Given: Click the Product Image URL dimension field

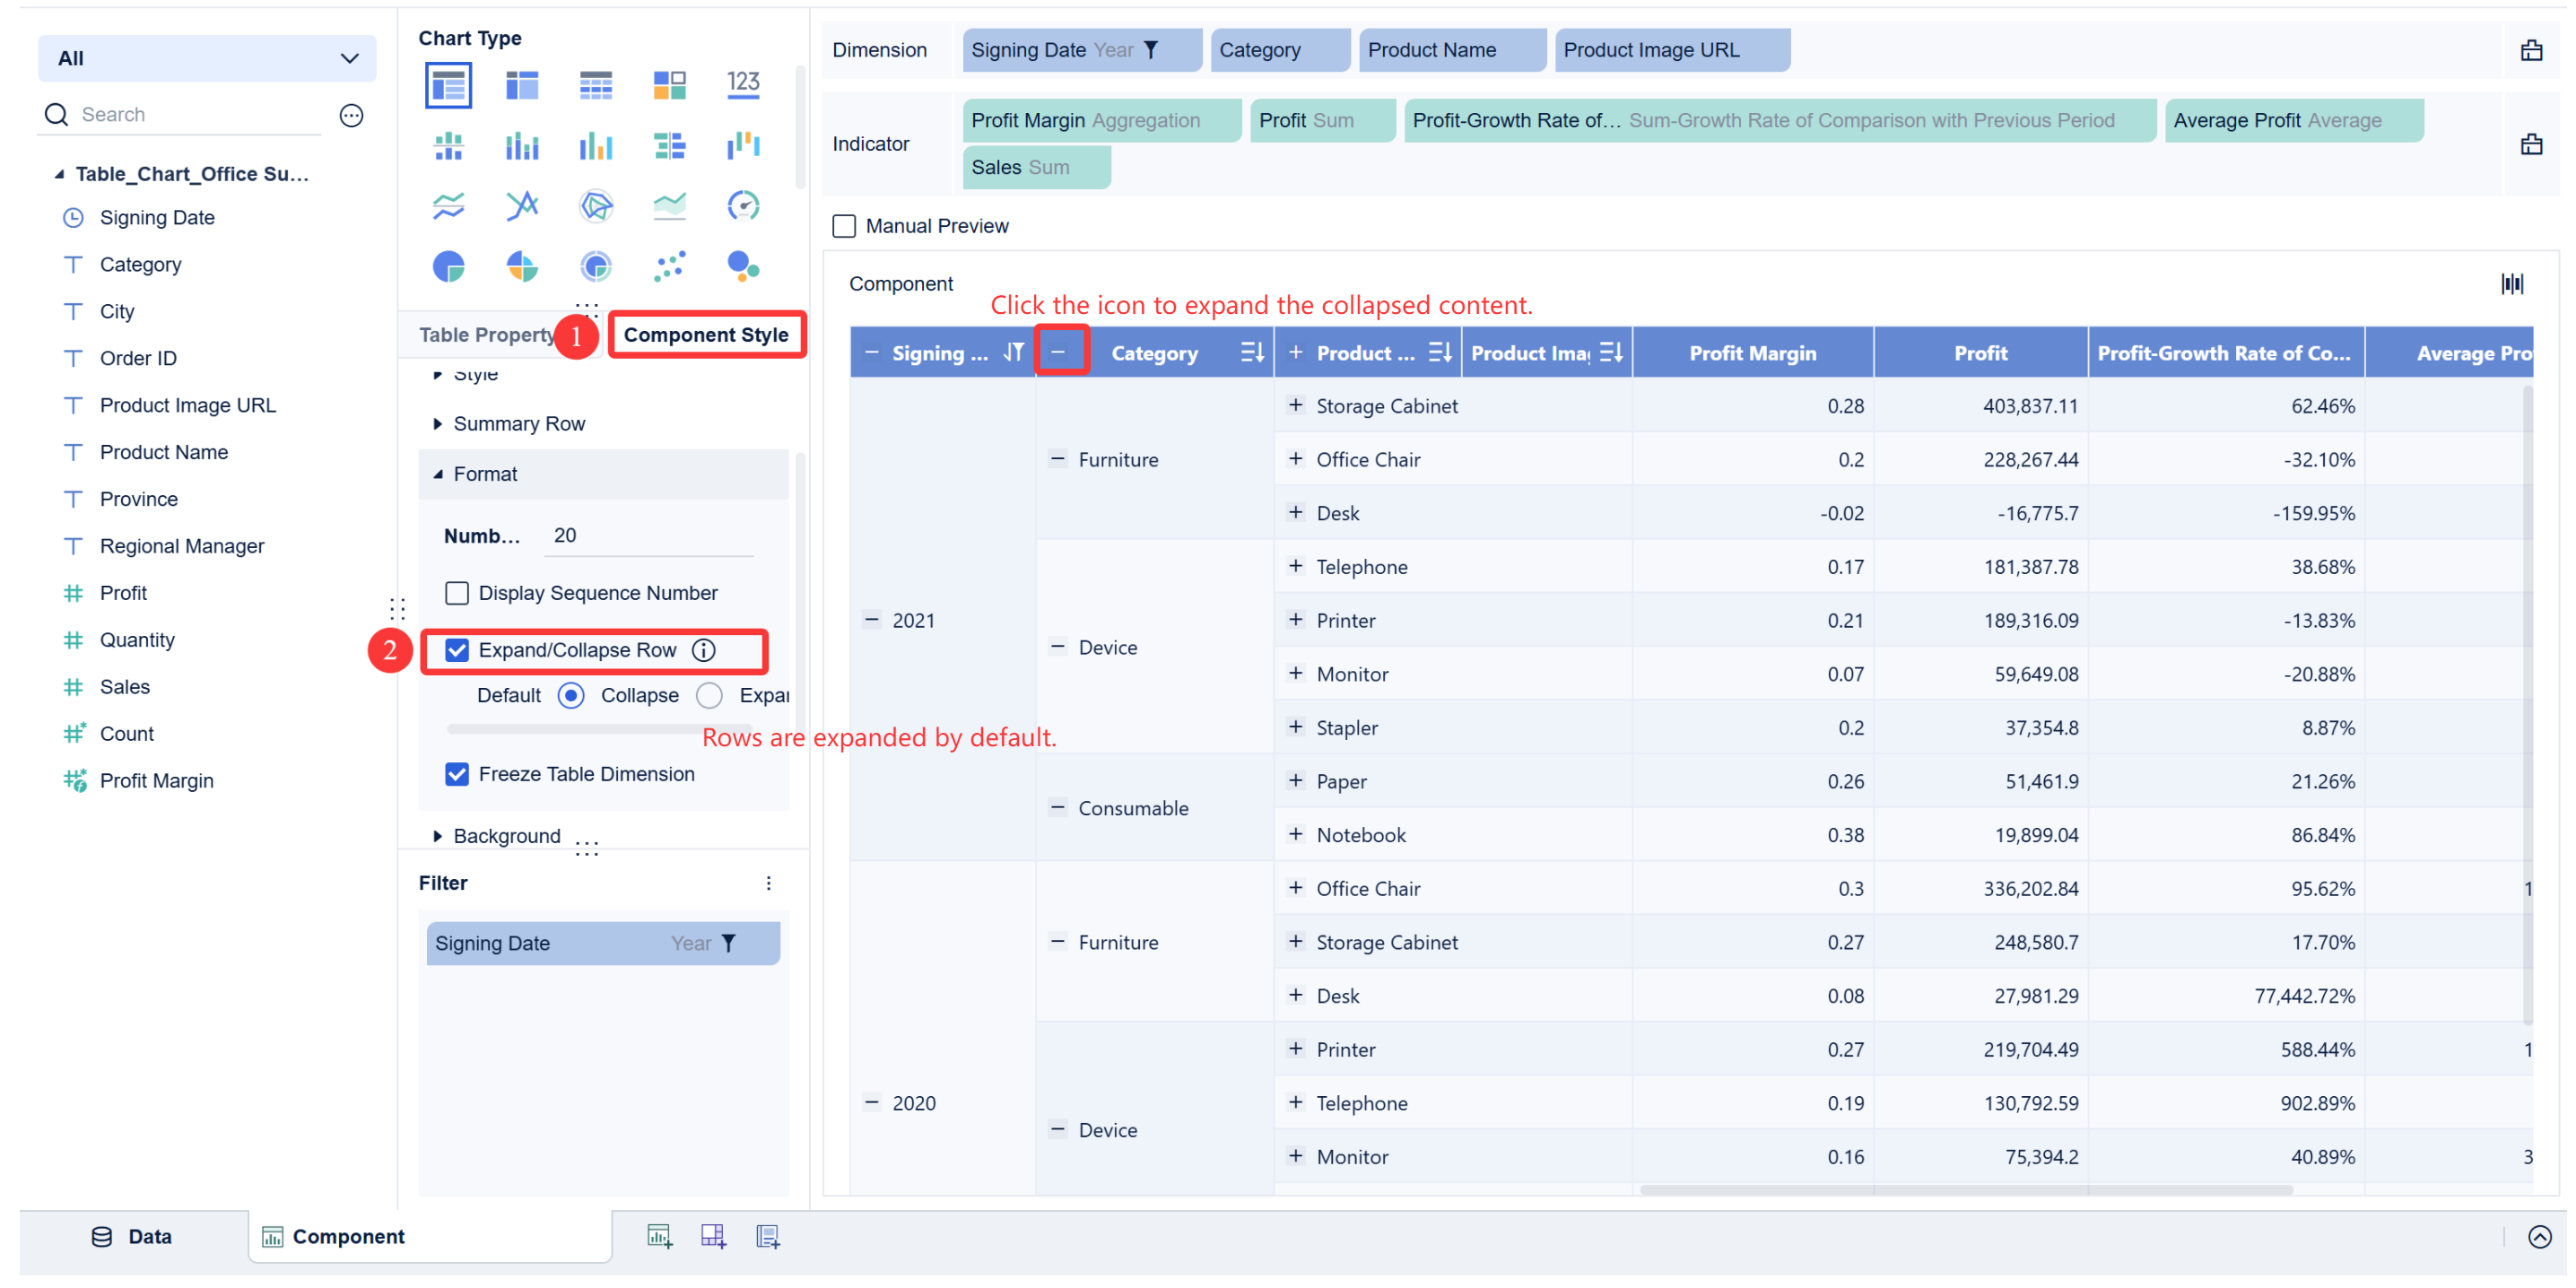Looking at the screenshot, I should click(1671, 50).
